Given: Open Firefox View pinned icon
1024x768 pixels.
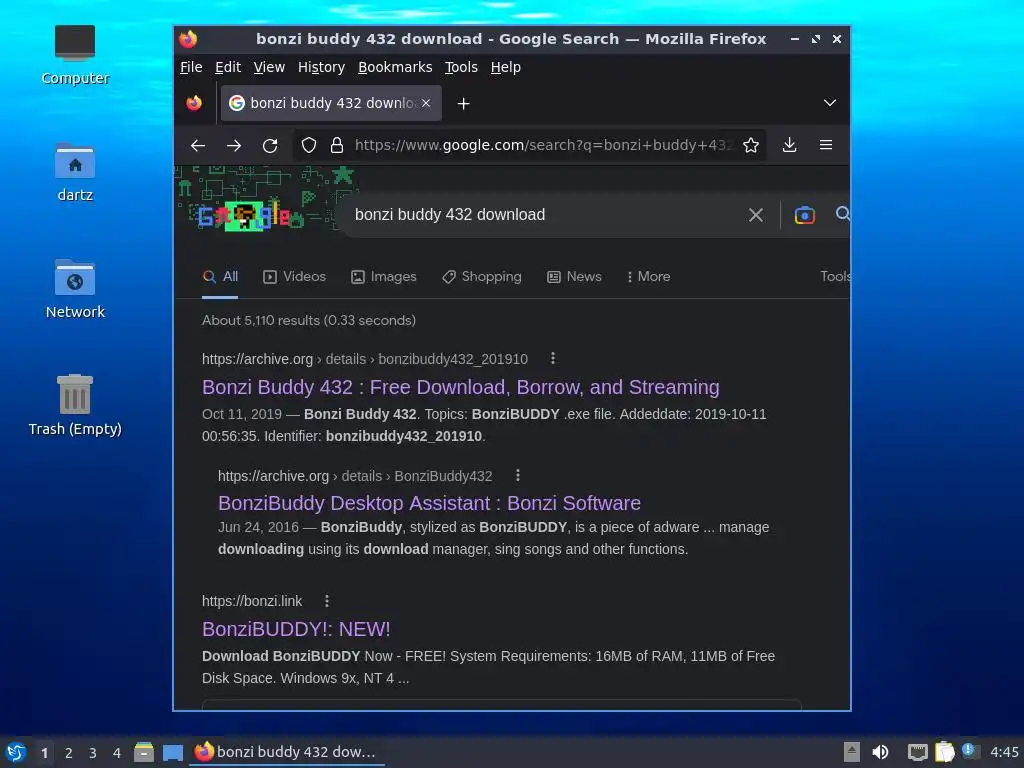Looking at the screenshot, I should coord(194,103).
